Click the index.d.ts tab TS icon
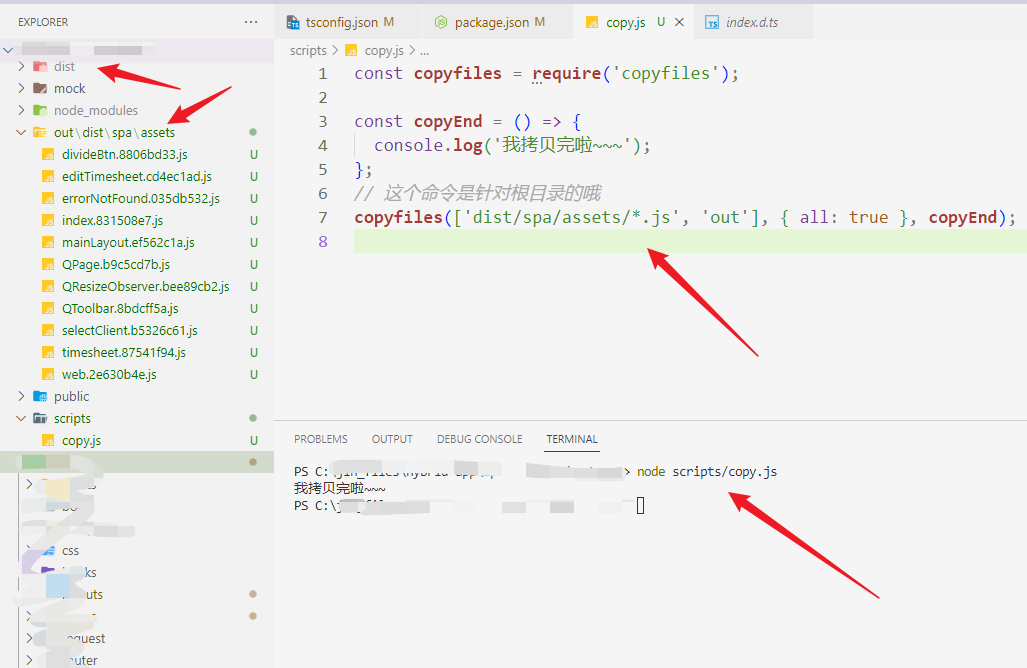The image size is (1027, 668). tap(712, 23)
